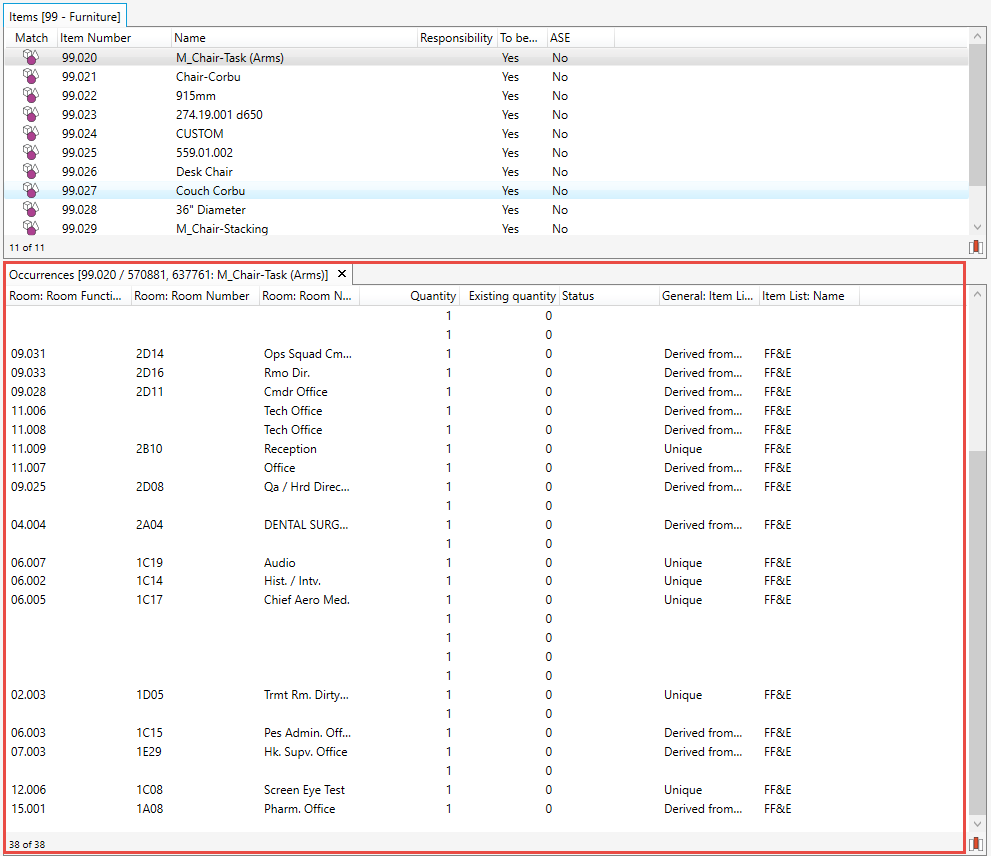Sort items by Item Number column header
Viewport: 991px width, 856px height.
tap(95, 38)
